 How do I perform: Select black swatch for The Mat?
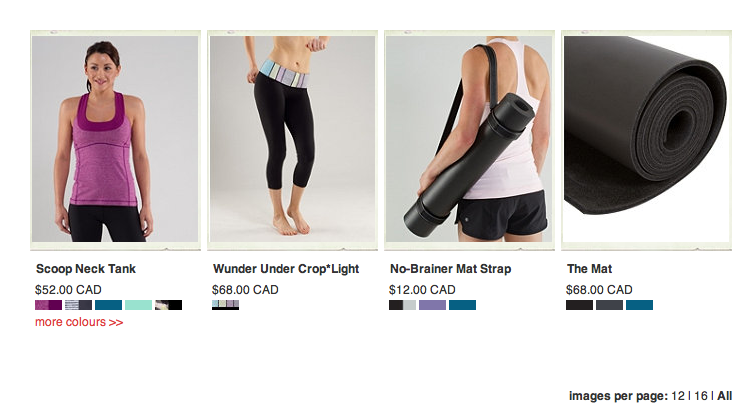(579, 305)
